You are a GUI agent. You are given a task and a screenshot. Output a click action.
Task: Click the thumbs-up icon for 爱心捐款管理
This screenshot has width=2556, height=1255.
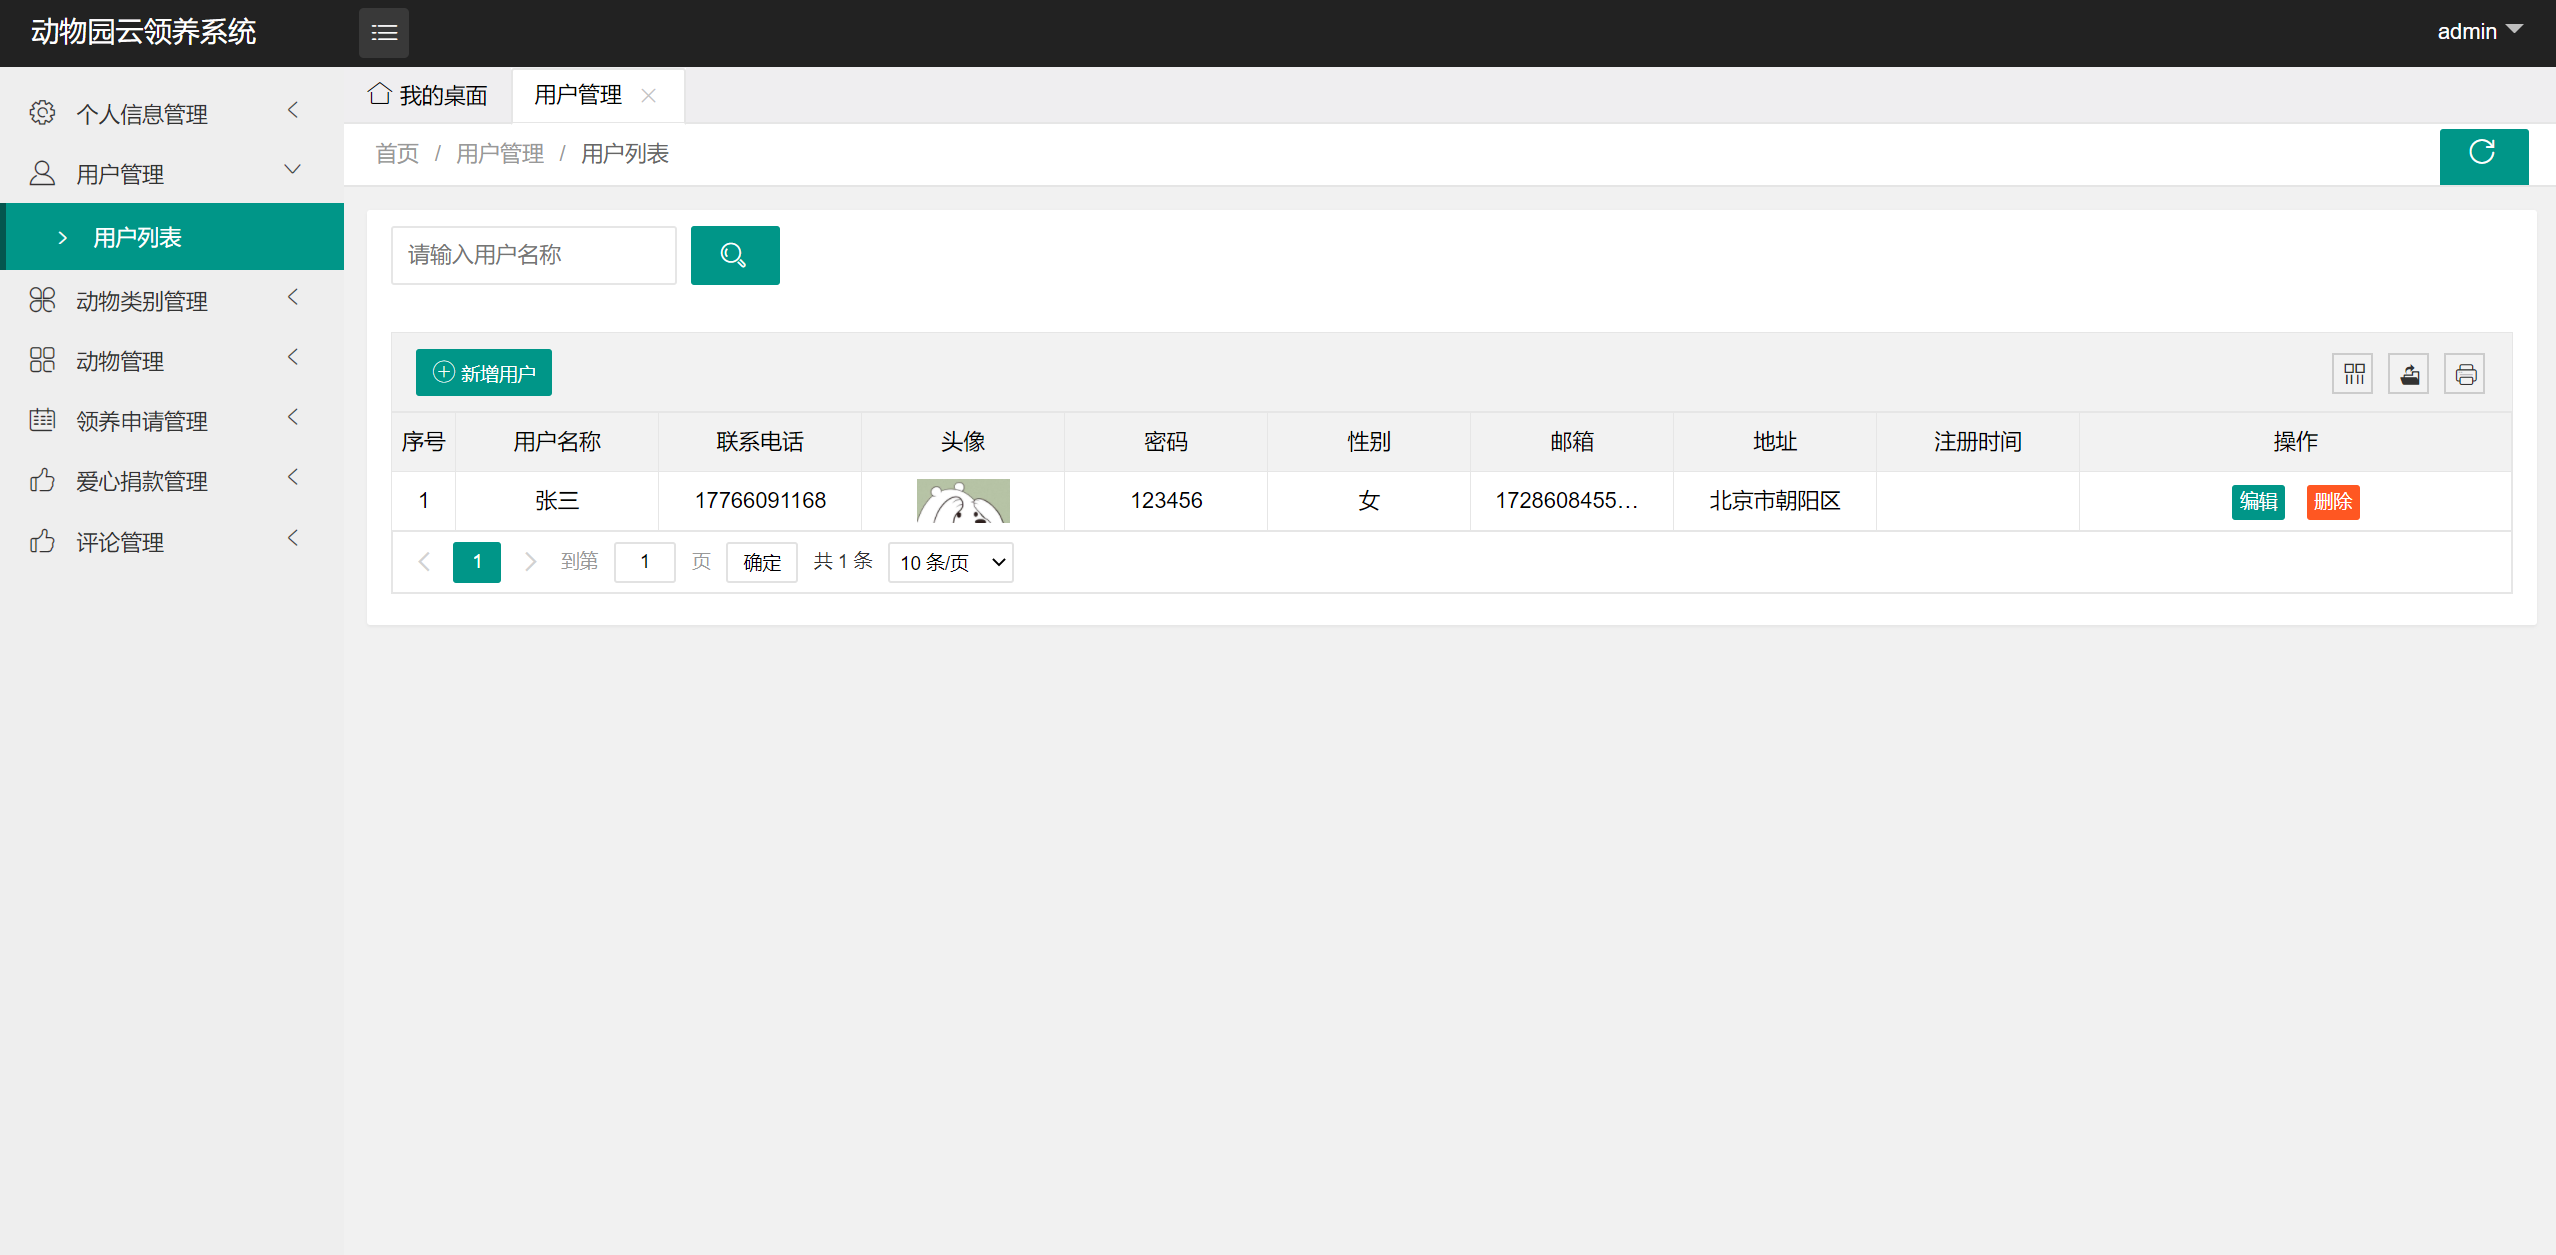(42, 480)
